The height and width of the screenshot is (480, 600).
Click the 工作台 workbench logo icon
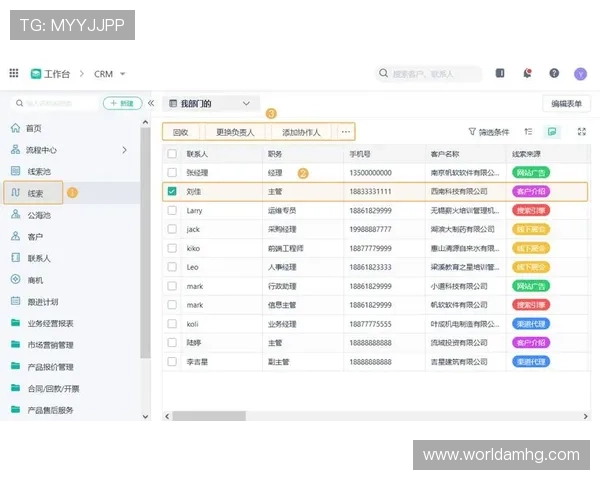(x=36, y=73)
